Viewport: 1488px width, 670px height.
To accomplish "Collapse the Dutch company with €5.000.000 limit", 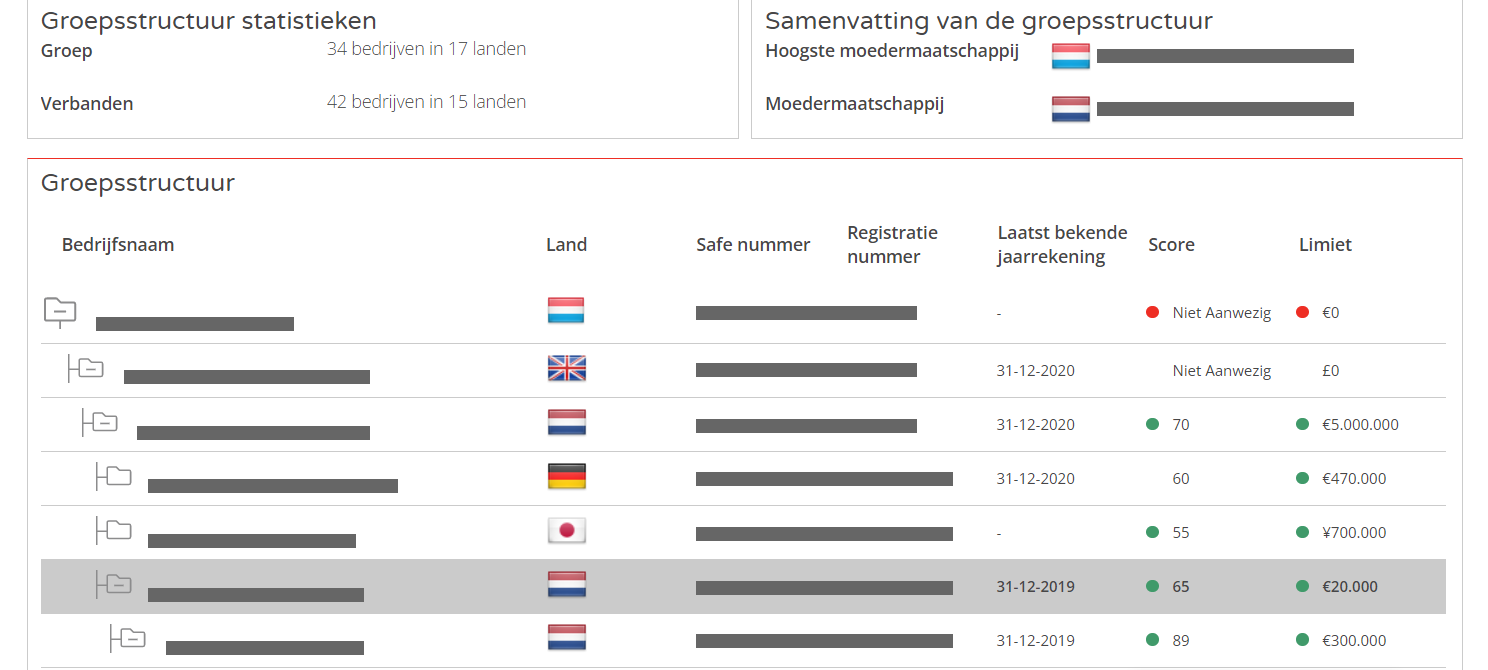I will pos(103,423).
